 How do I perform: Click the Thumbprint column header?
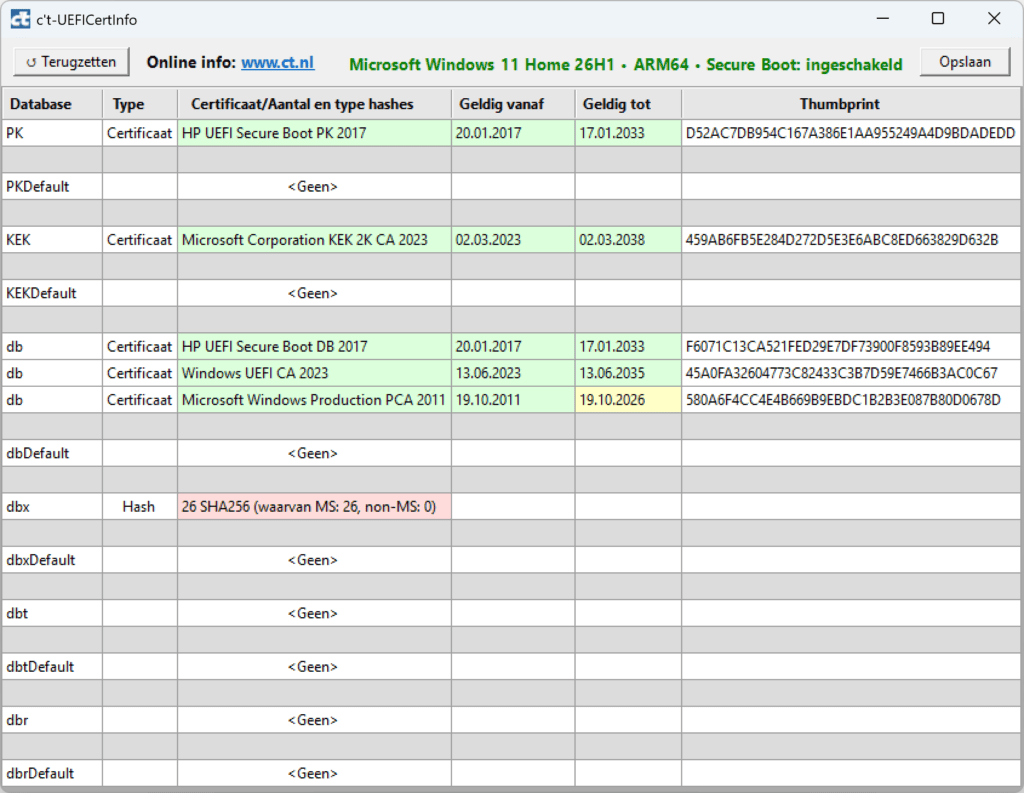pos(851,104)
